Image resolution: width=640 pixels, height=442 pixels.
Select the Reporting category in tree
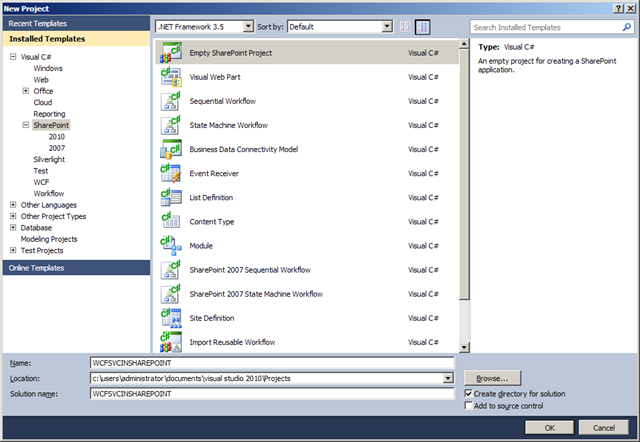coord(49,114)
